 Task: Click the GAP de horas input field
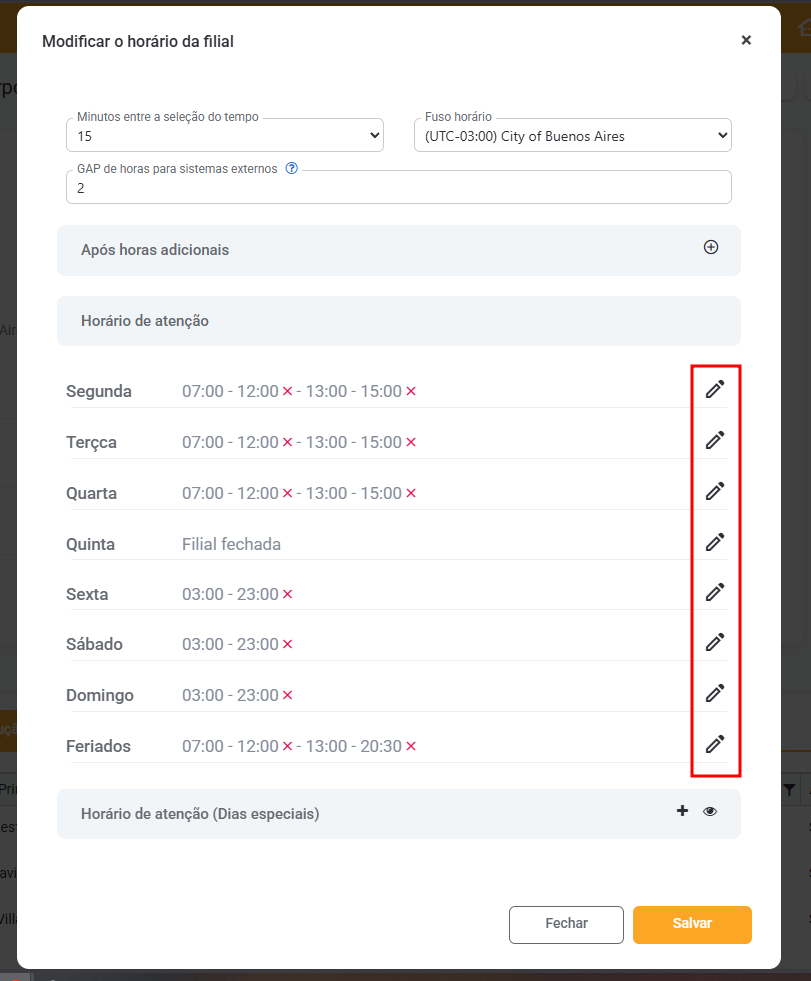pos(398,188)
